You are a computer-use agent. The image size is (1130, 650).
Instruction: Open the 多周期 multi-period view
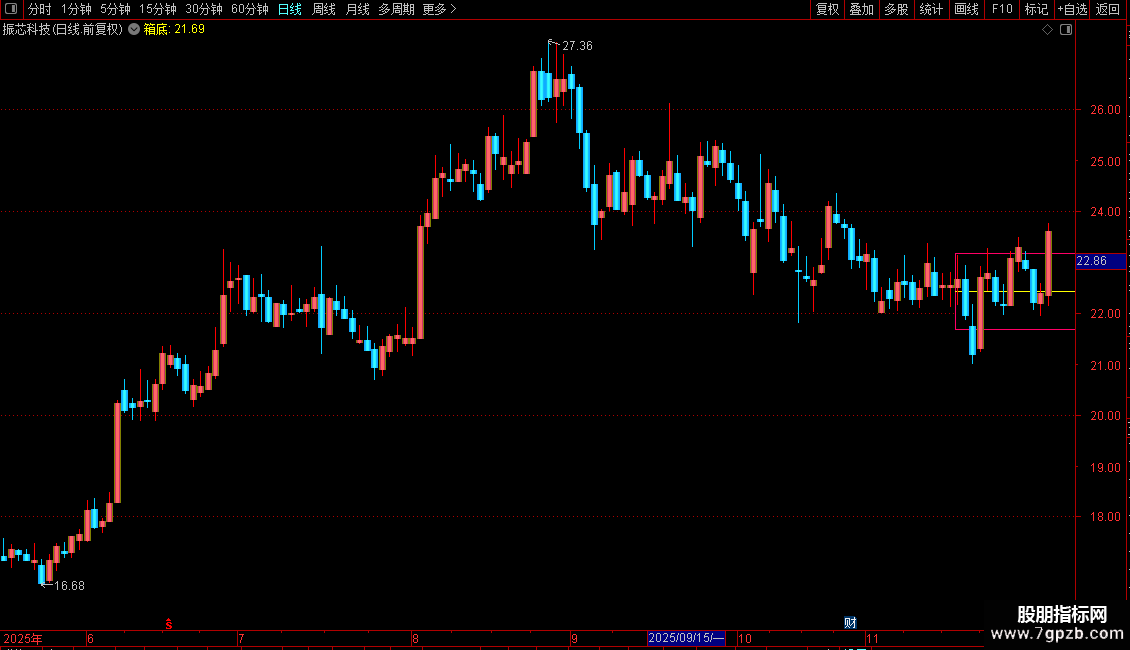tap(396, 9)
